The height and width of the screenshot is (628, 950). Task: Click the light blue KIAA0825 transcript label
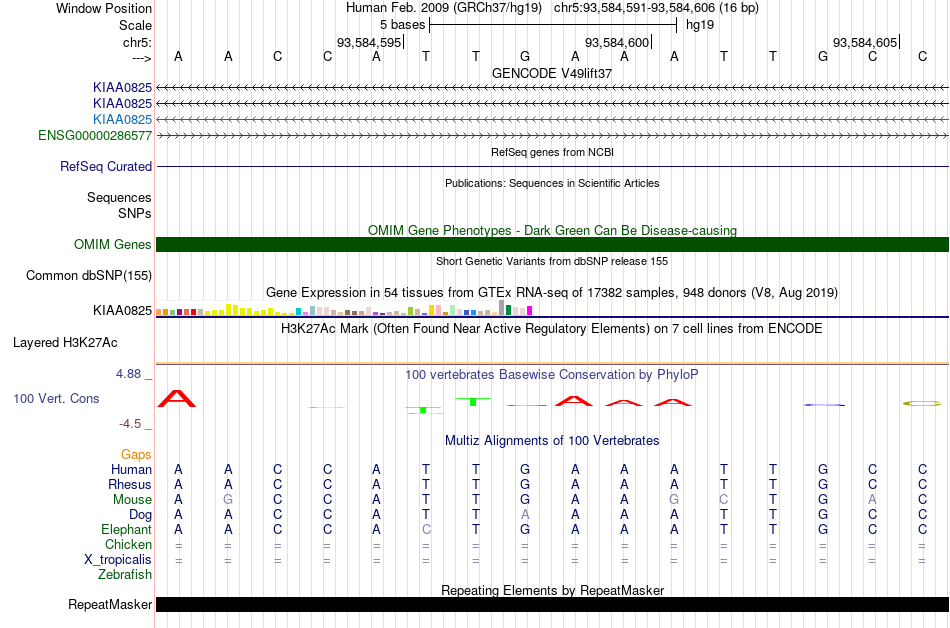click(122, 119)
